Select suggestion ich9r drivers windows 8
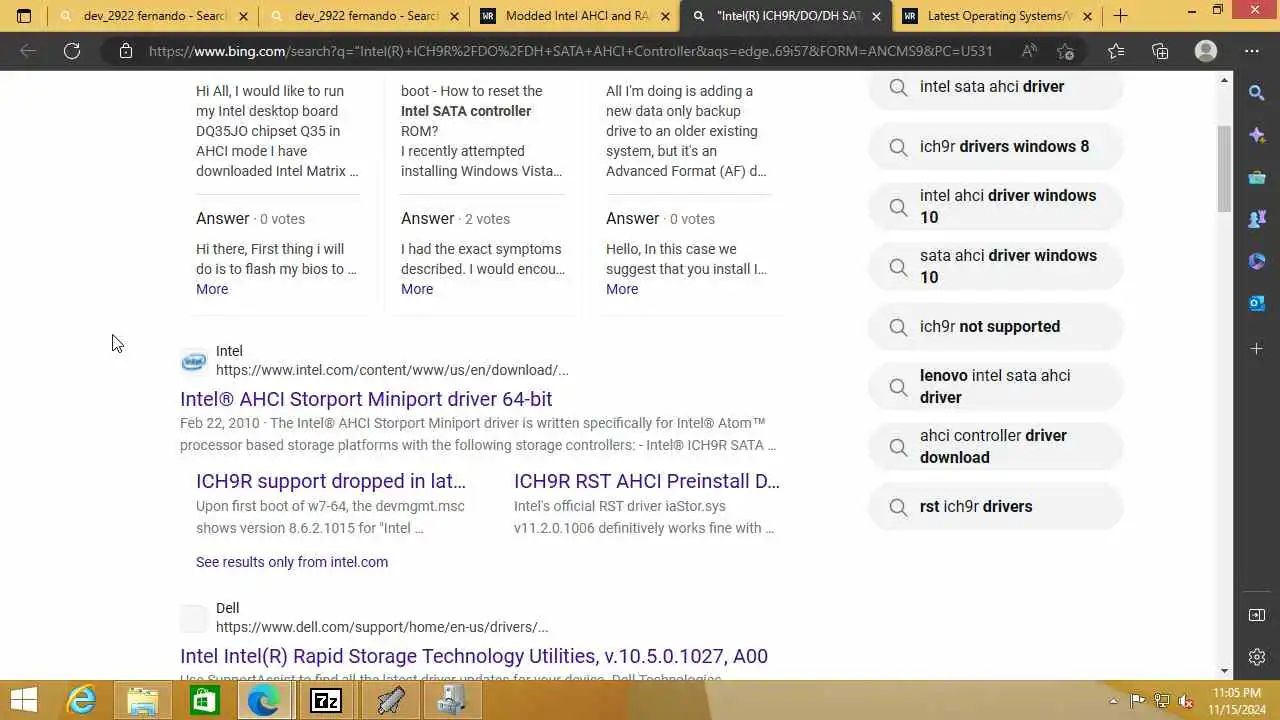This screenshot has height=720, width=1280. pyautogui.click(x=996, y=146)
